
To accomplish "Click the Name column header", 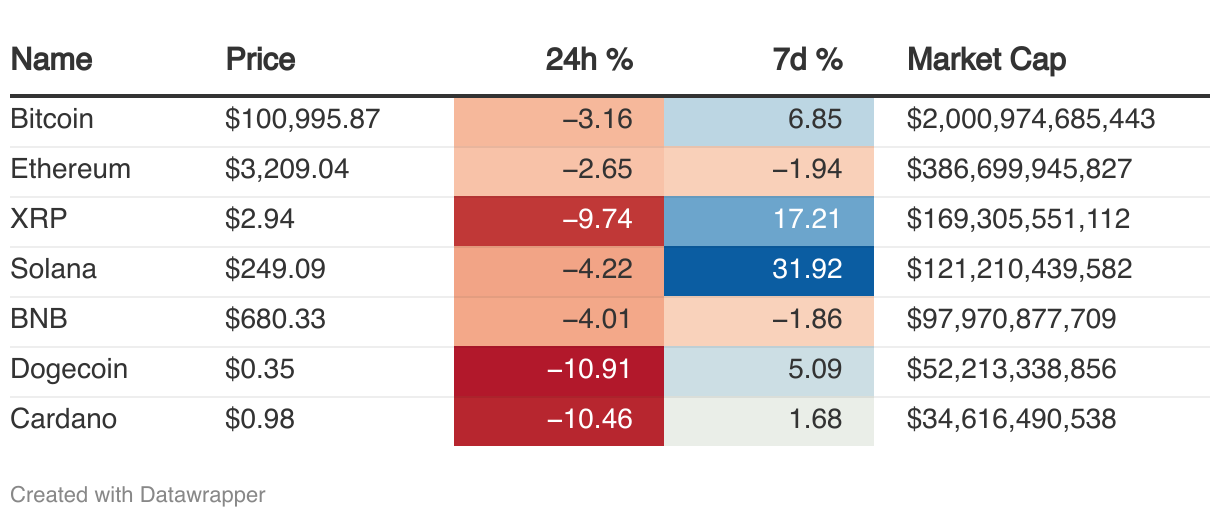I will 51,60.
